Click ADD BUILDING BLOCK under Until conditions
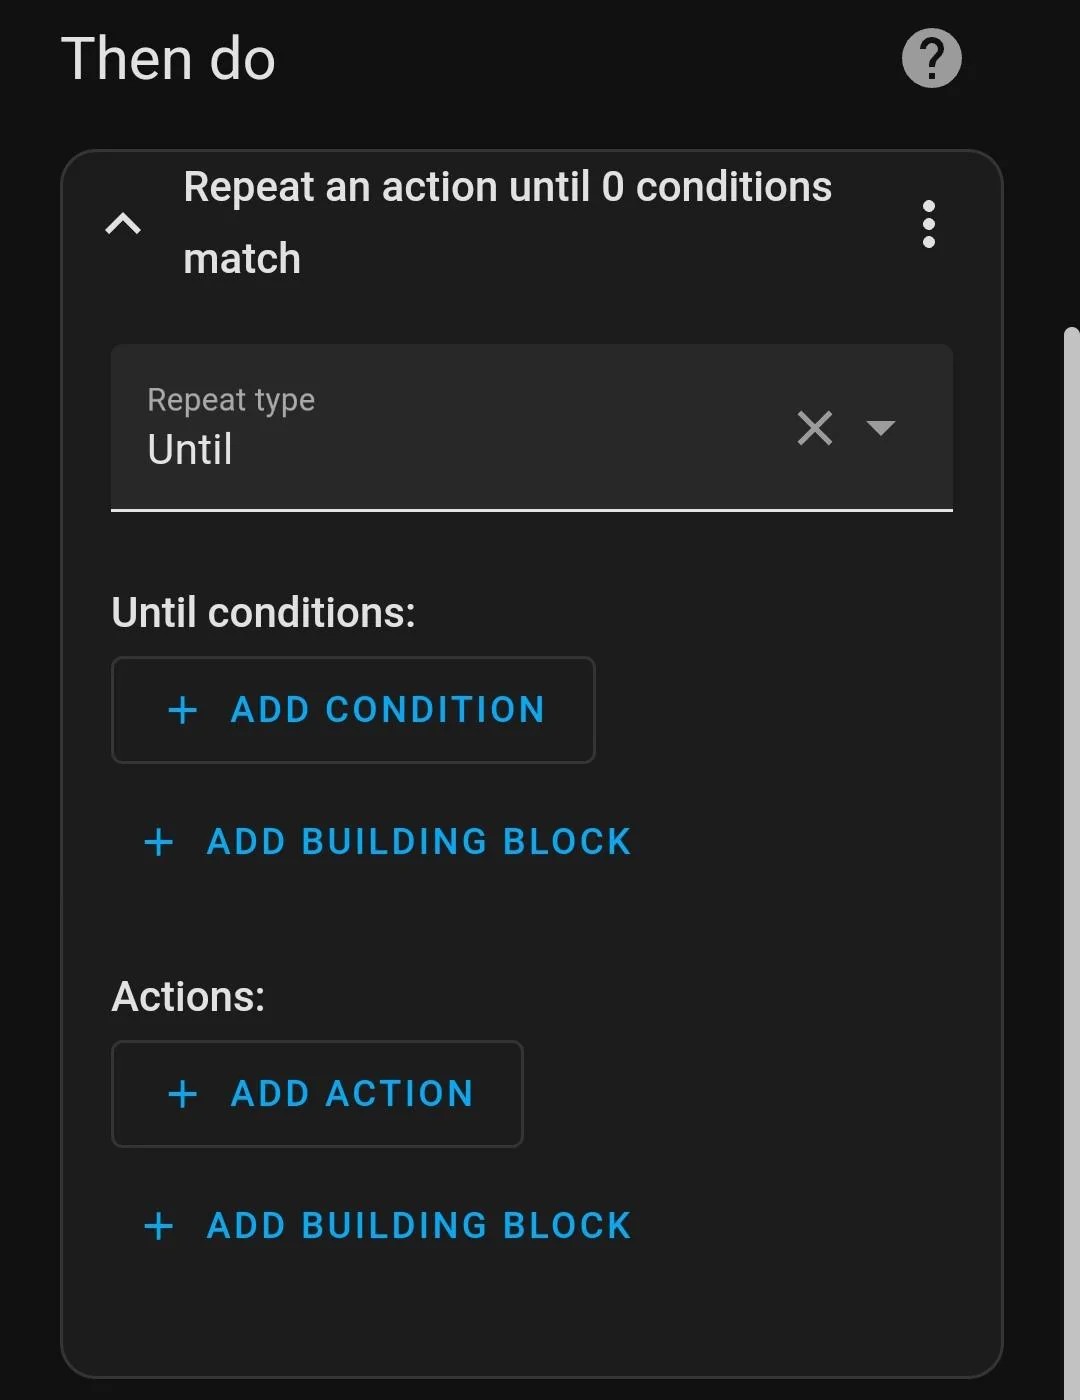 point(418,842)
